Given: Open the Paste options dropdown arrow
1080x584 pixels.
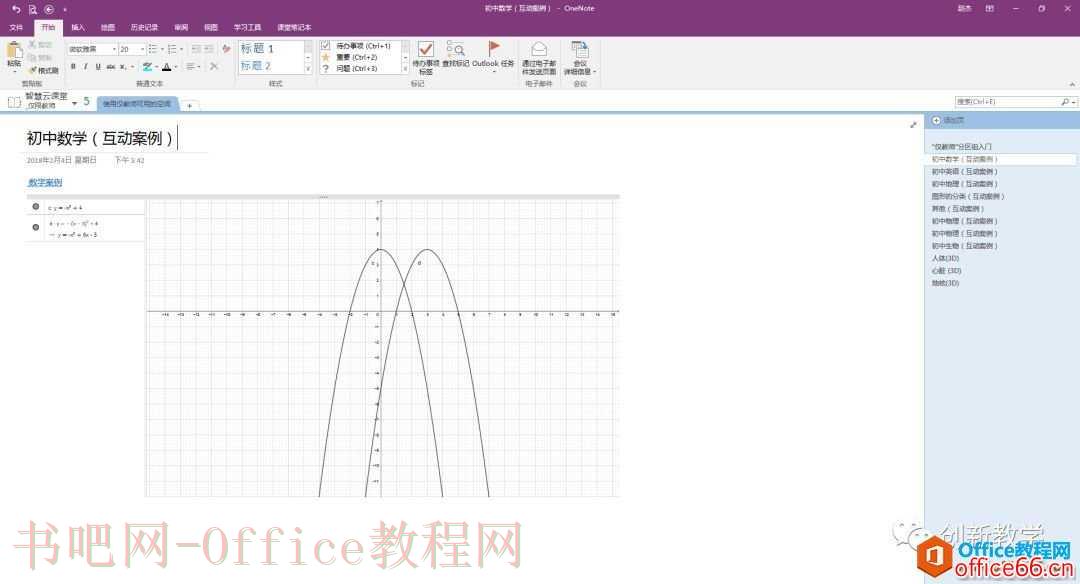Looking at the screenshot, I should click(14, 71).
